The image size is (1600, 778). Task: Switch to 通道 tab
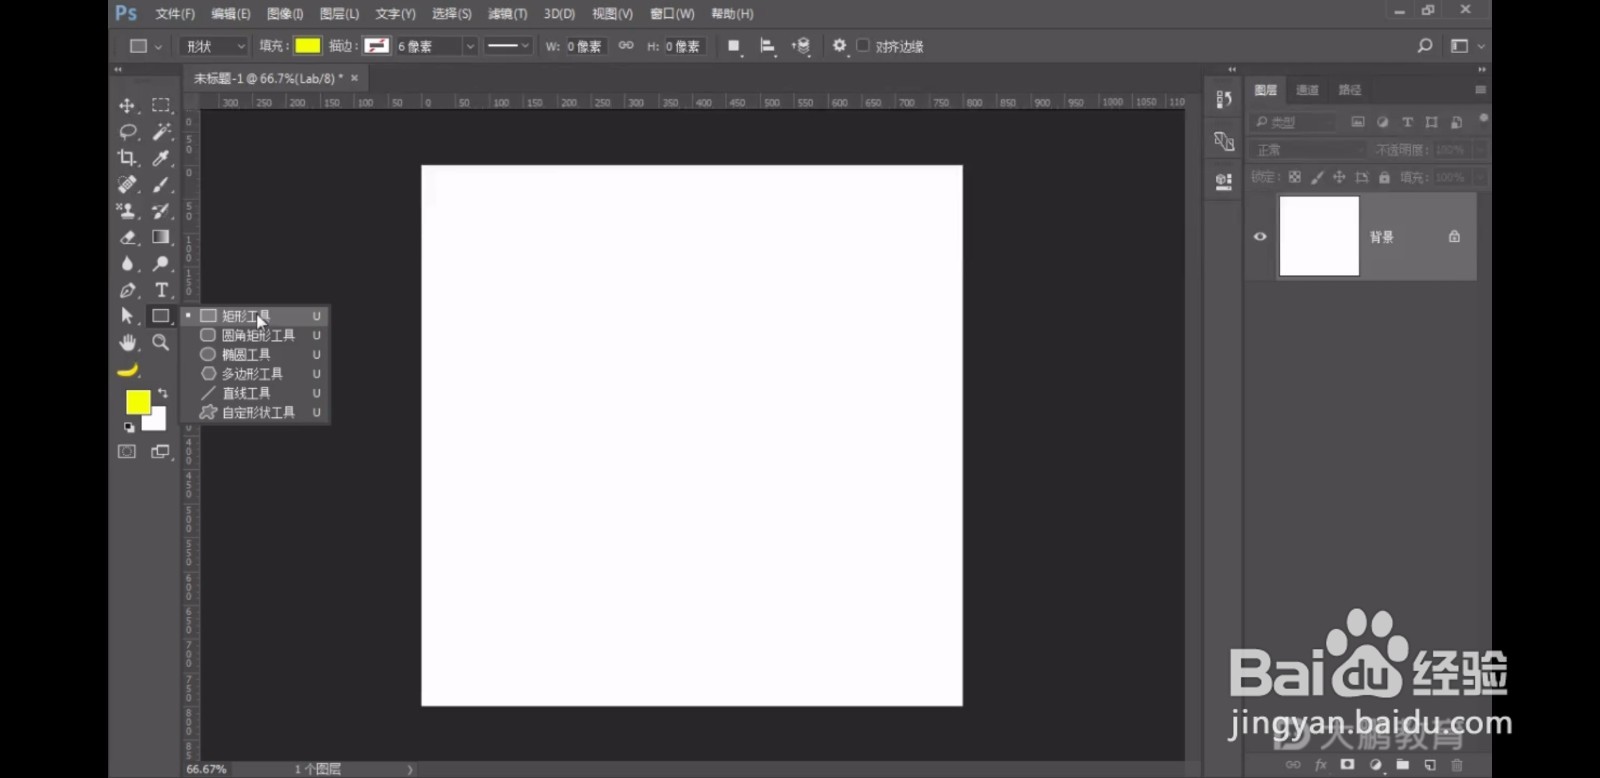pyautogui.click(x=1308, y=90)
